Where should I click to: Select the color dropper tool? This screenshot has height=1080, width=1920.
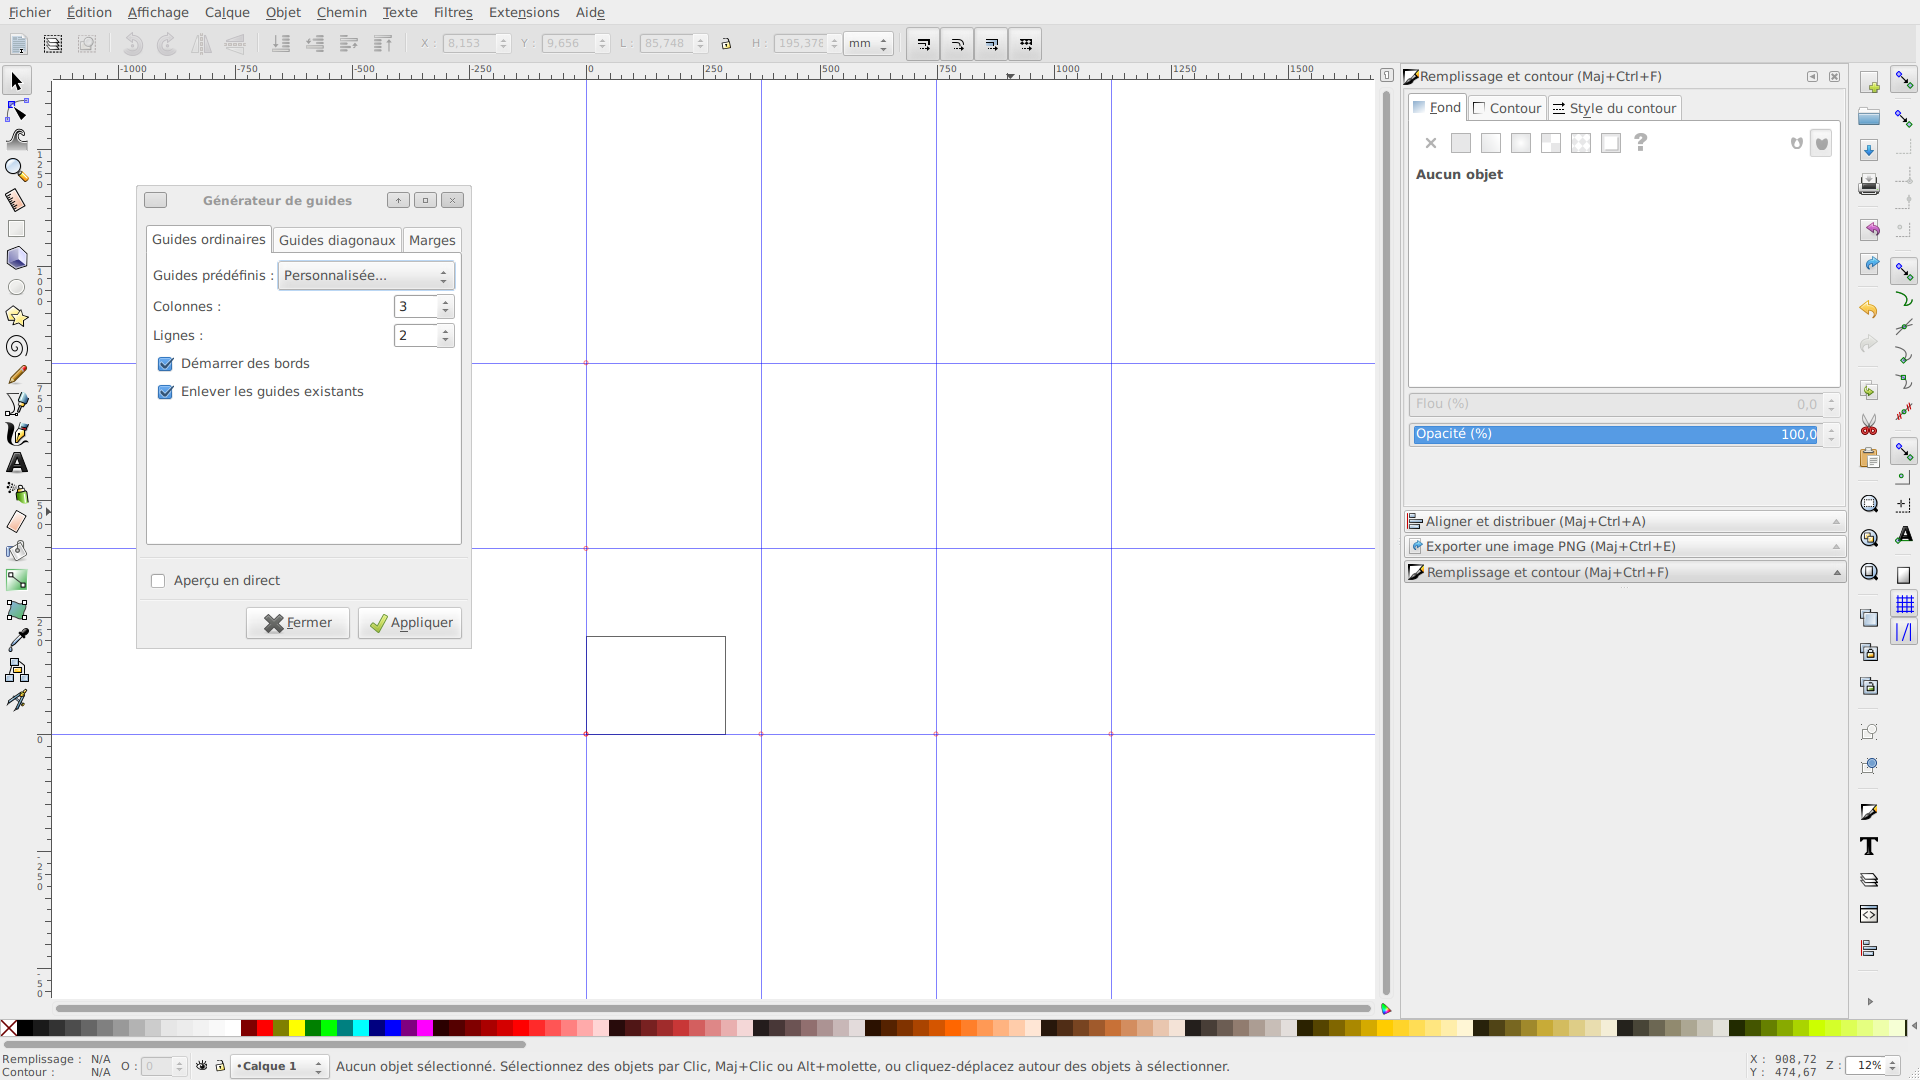click(17, 640)
